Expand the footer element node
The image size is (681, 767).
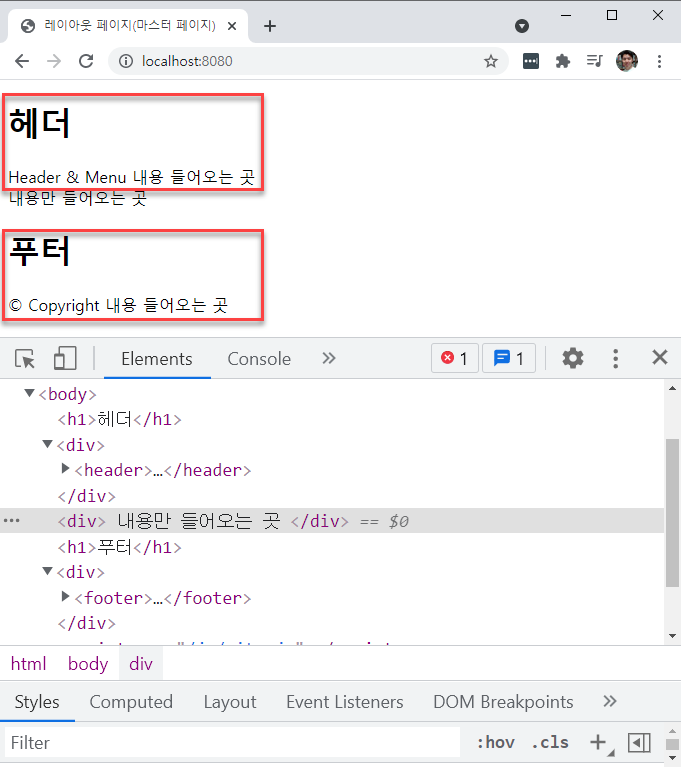(x=66, y=598)
